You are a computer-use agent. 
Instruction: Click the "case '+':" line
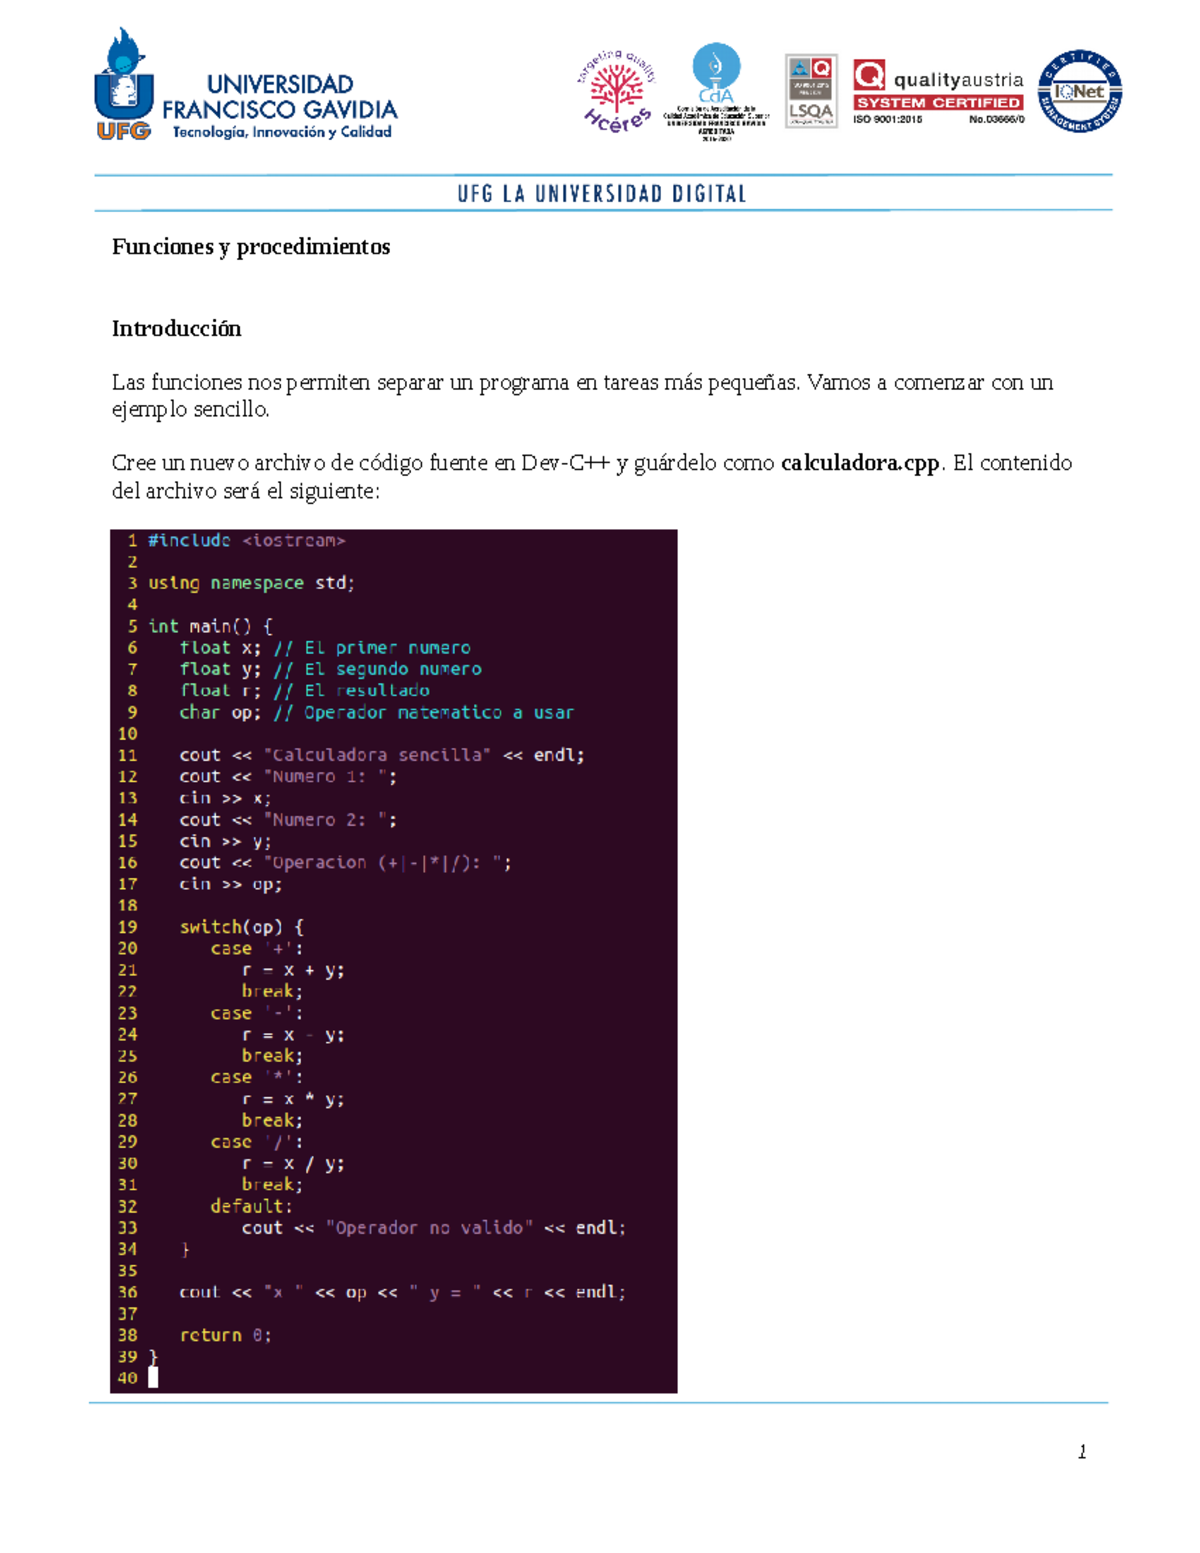point(257,949)
